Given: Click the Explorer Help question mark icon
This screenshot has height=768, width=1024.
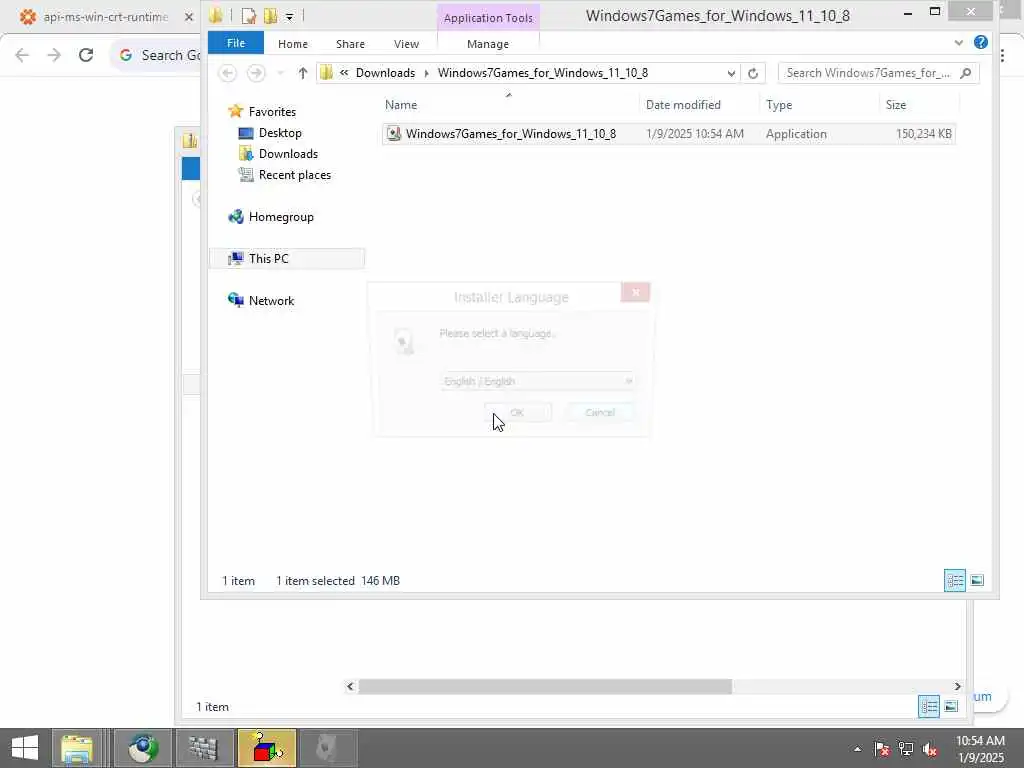Looking at the screenshot, I should point(980,42).
